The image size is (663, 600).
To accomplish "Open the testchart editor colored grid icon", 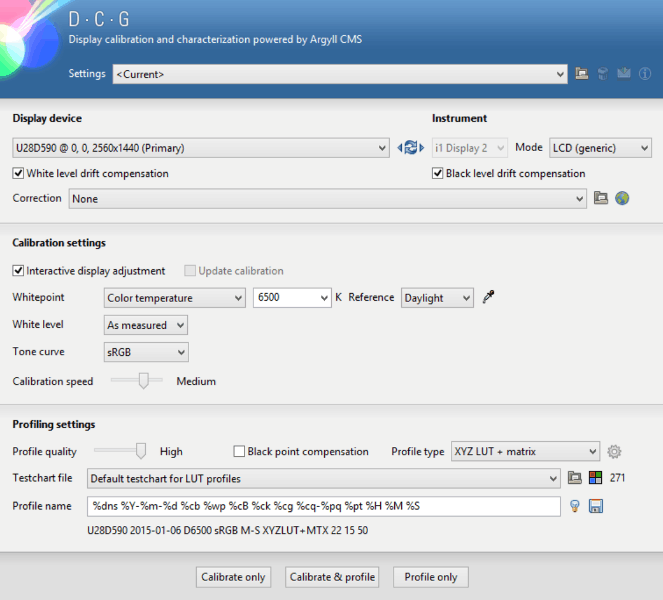I will tap(595, 478).
